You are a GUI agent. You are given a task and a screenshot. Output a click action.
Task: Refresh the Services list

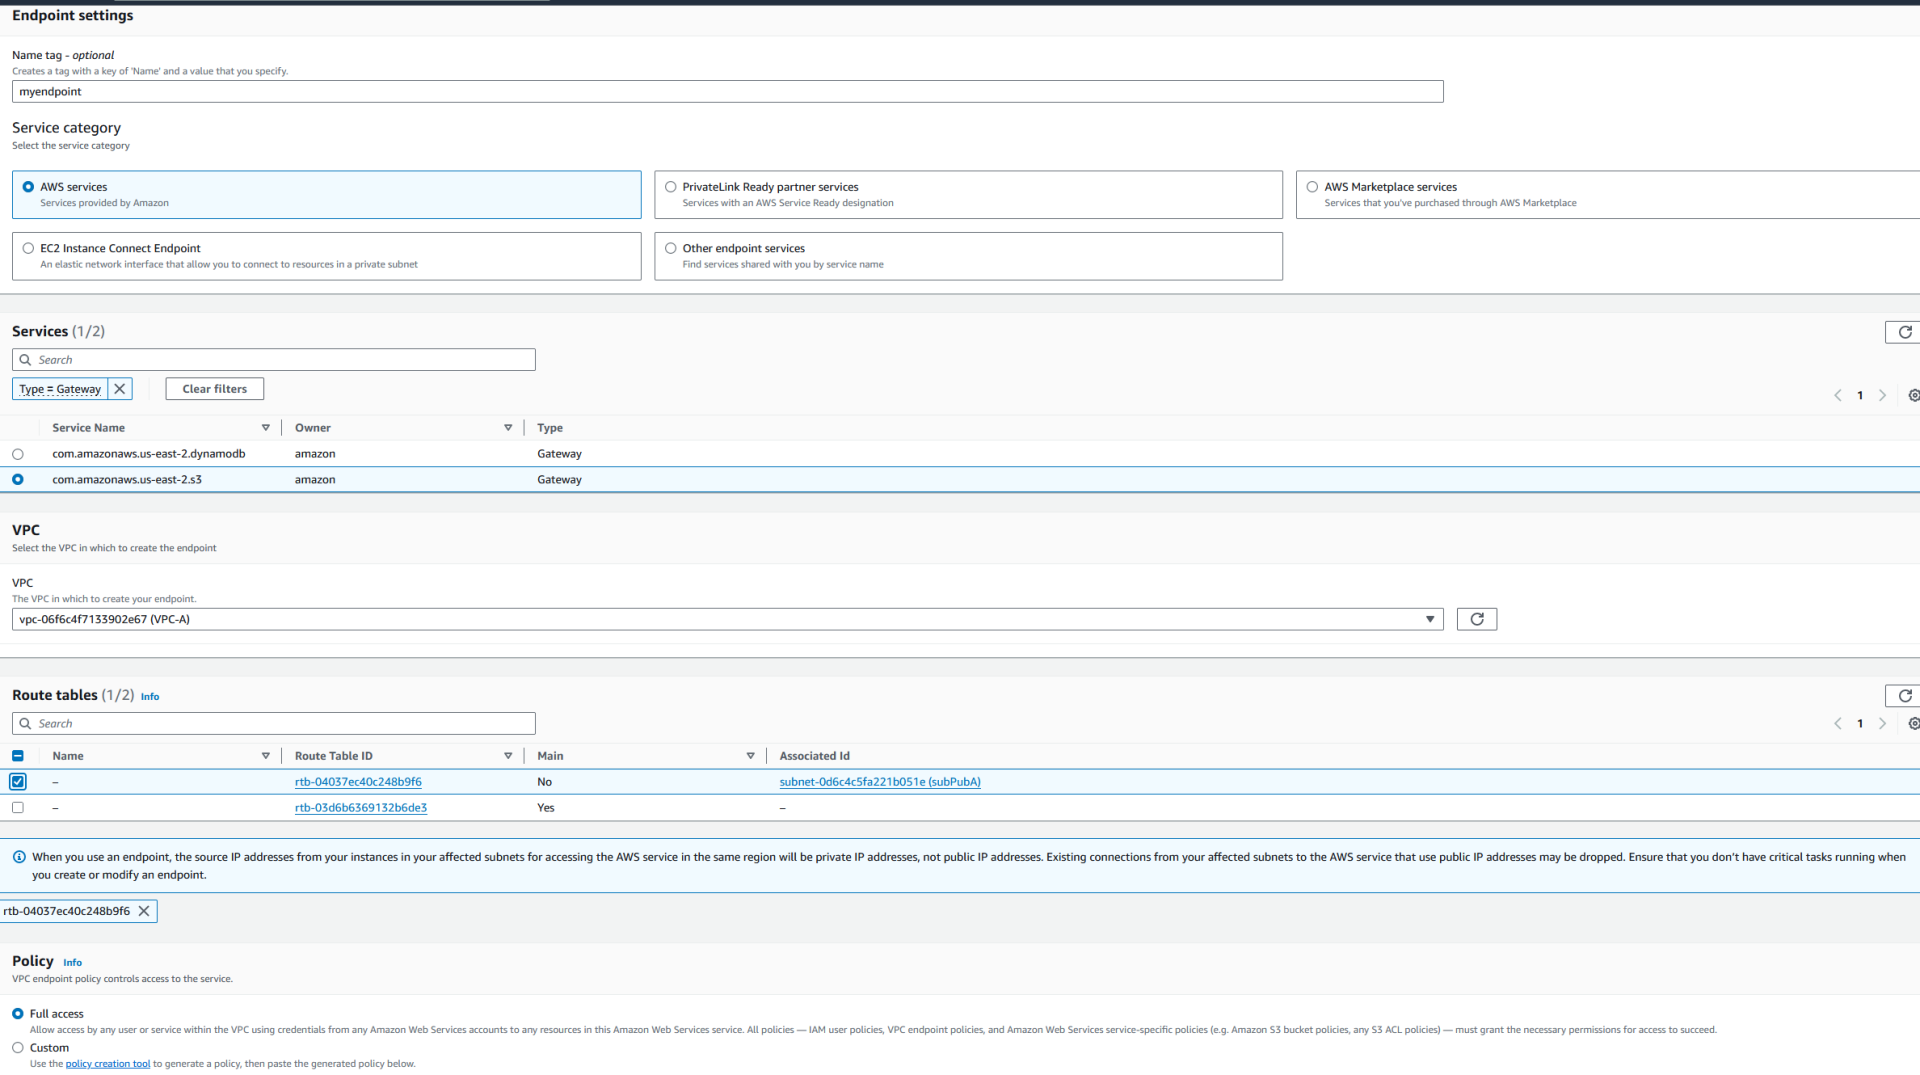1905,332
